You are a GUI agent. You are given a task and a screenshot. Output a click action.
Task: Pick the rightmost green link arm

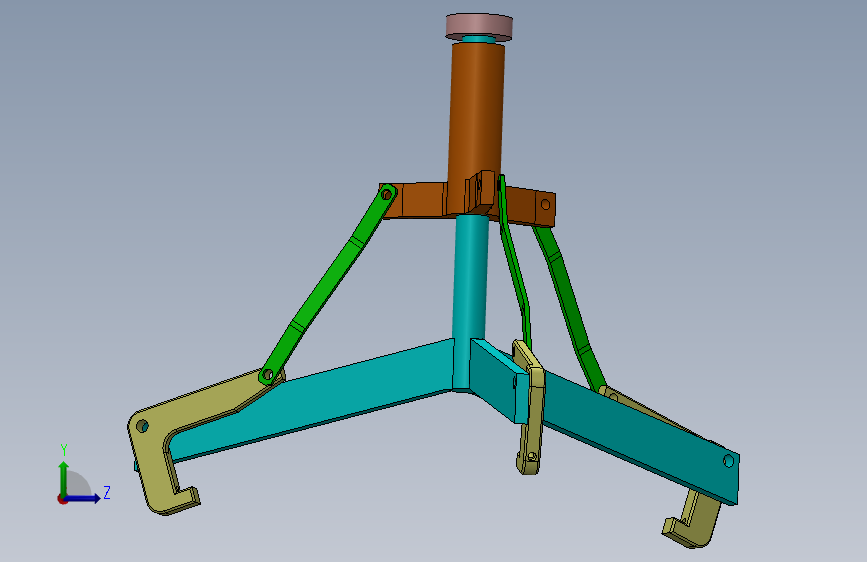570,308
